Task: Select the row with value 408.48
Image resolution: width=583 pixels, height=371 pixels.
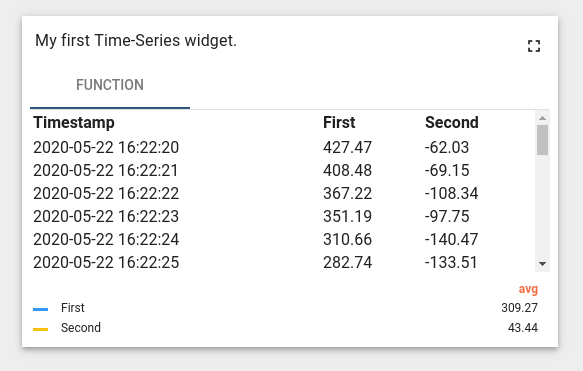Action: 284,170
